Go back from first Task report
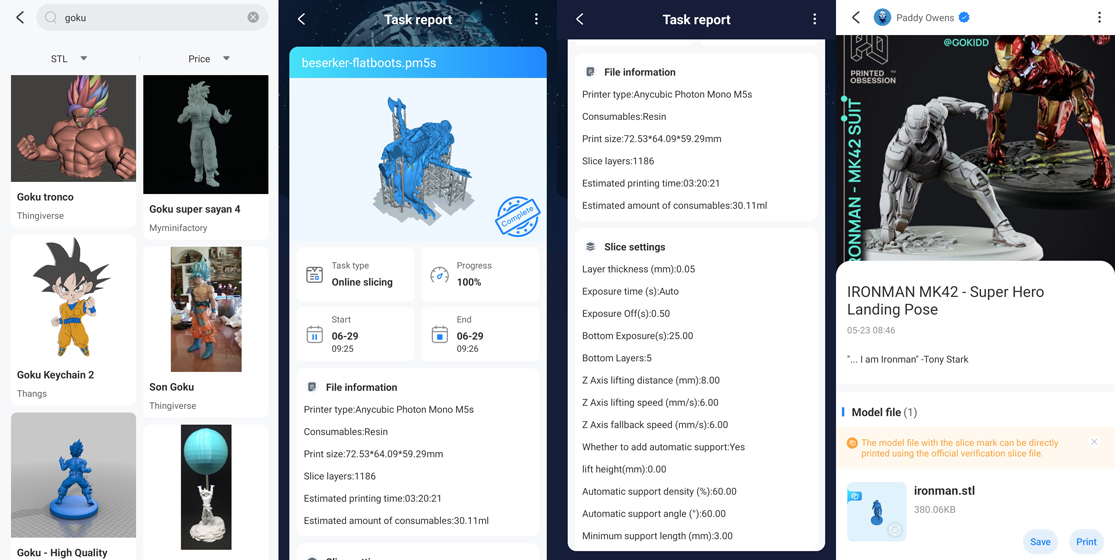Viewport: 1115px width, 560px height. (x=302, y=19)
